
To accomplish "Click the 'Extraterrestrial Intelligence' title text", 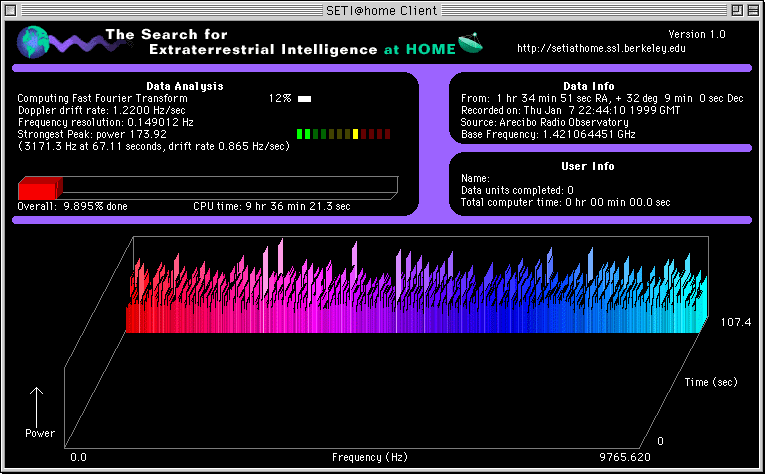I will pos(263,49).
